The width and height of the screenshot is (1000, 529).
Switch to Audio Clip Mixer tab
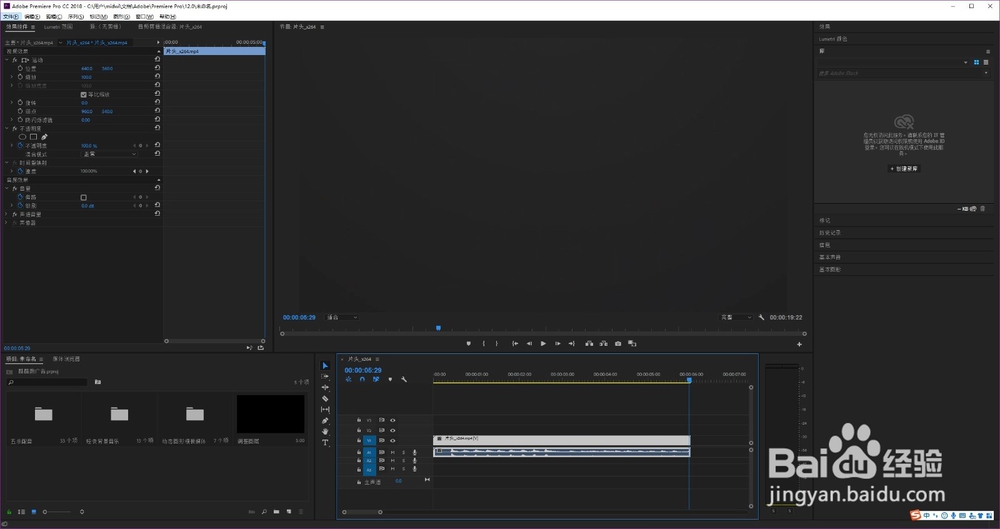(x=170, y=27)
